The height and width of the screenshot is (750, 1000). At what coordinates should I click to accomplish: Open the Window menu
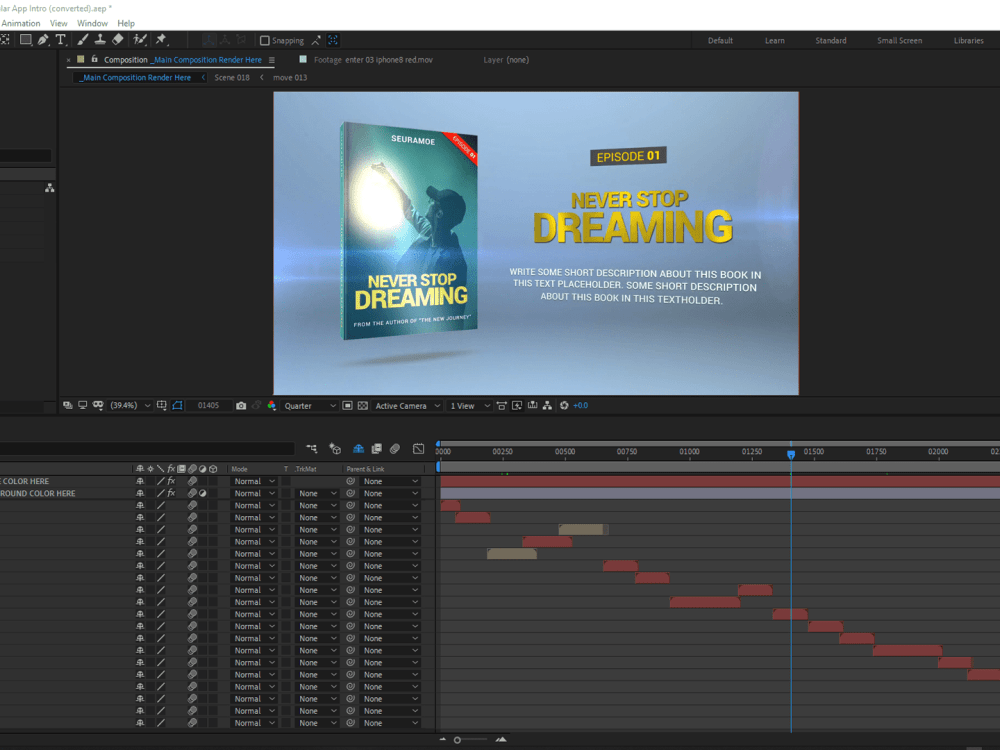[x=92, y=23]
